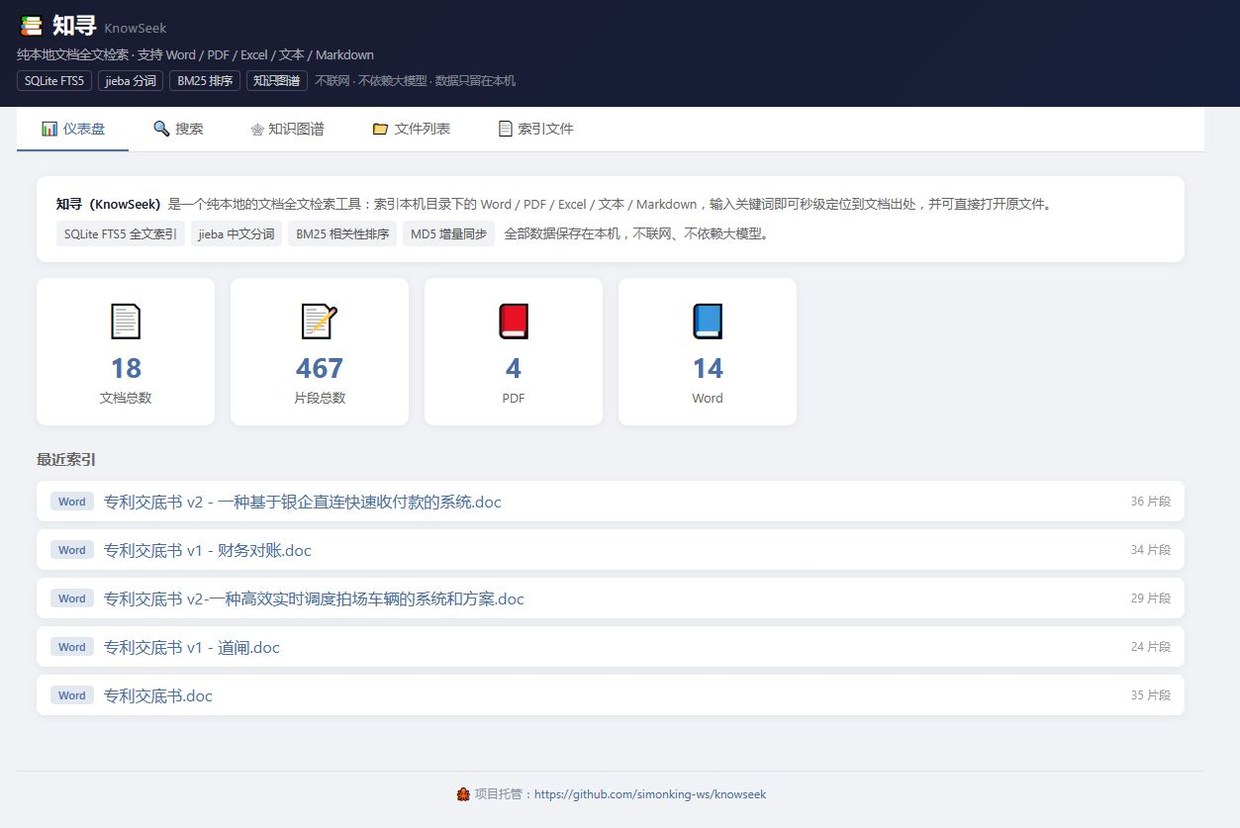Click the graph icon beside 知识图谱
1240x828 pixels.
point(257,129)
